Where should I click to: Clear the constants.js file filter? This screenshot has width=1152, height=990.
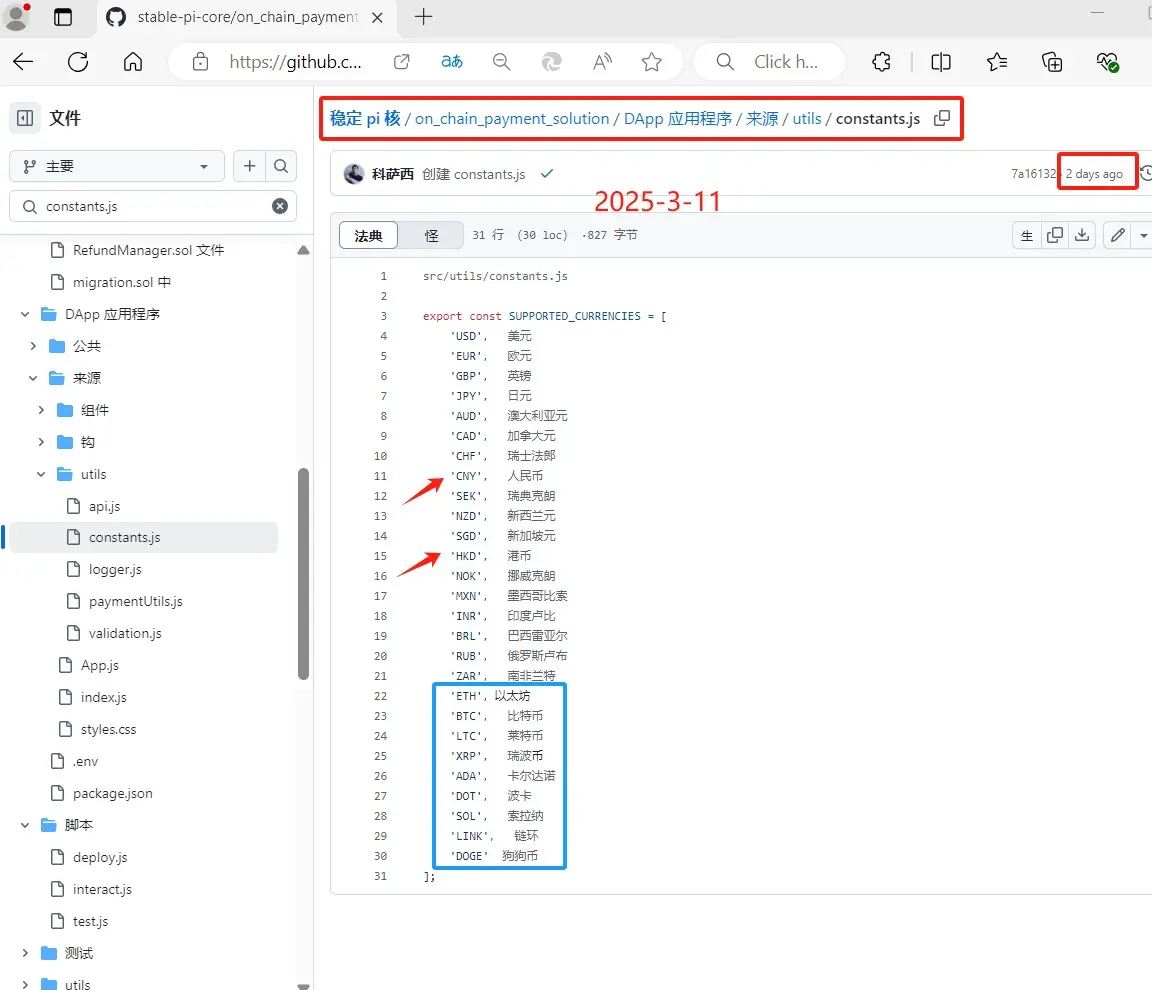(280, 206)
